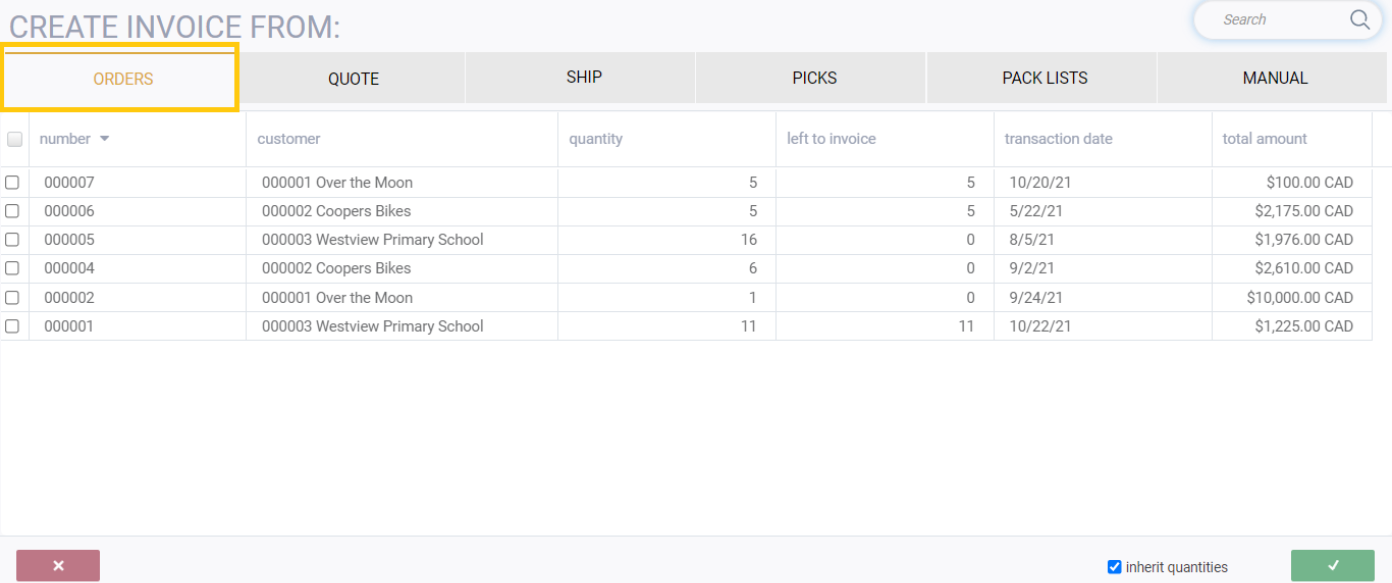Viewport: 1392px width, 583px height.
Task: Click the transaction date column header
Action: coord(1058,139)
